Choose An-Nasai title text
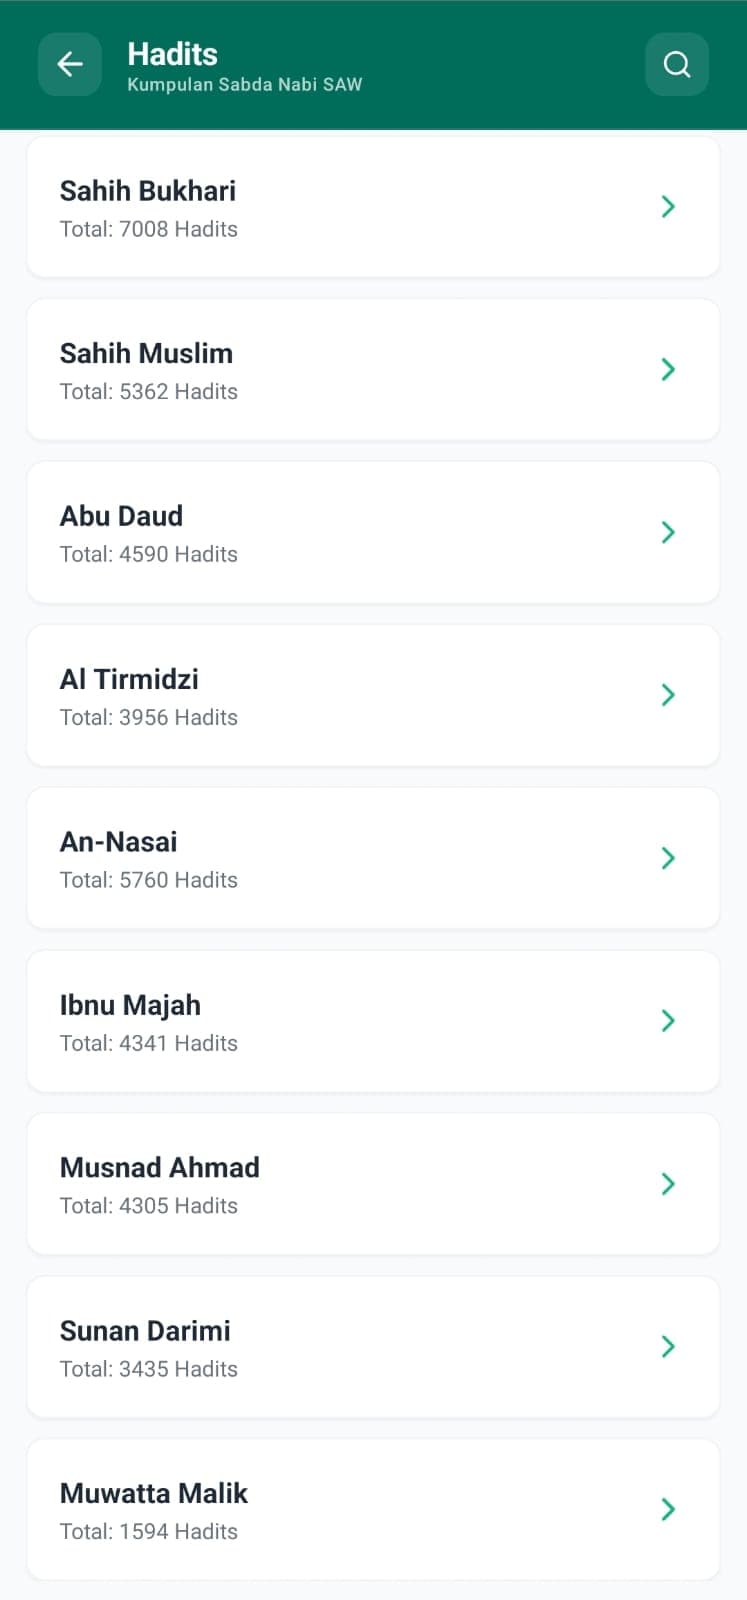 [118, 842]
